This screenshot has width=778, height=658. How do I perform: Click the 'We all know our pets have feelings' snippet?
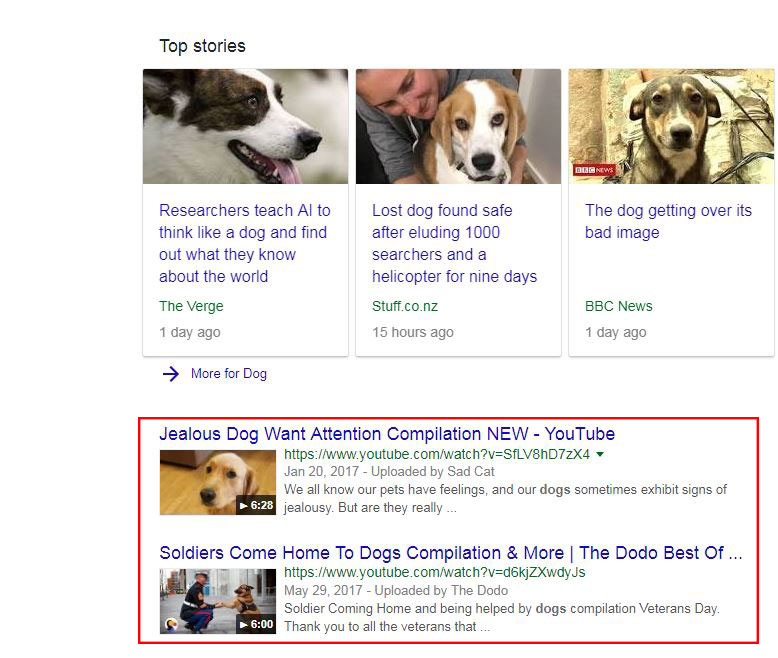(505, 499)
